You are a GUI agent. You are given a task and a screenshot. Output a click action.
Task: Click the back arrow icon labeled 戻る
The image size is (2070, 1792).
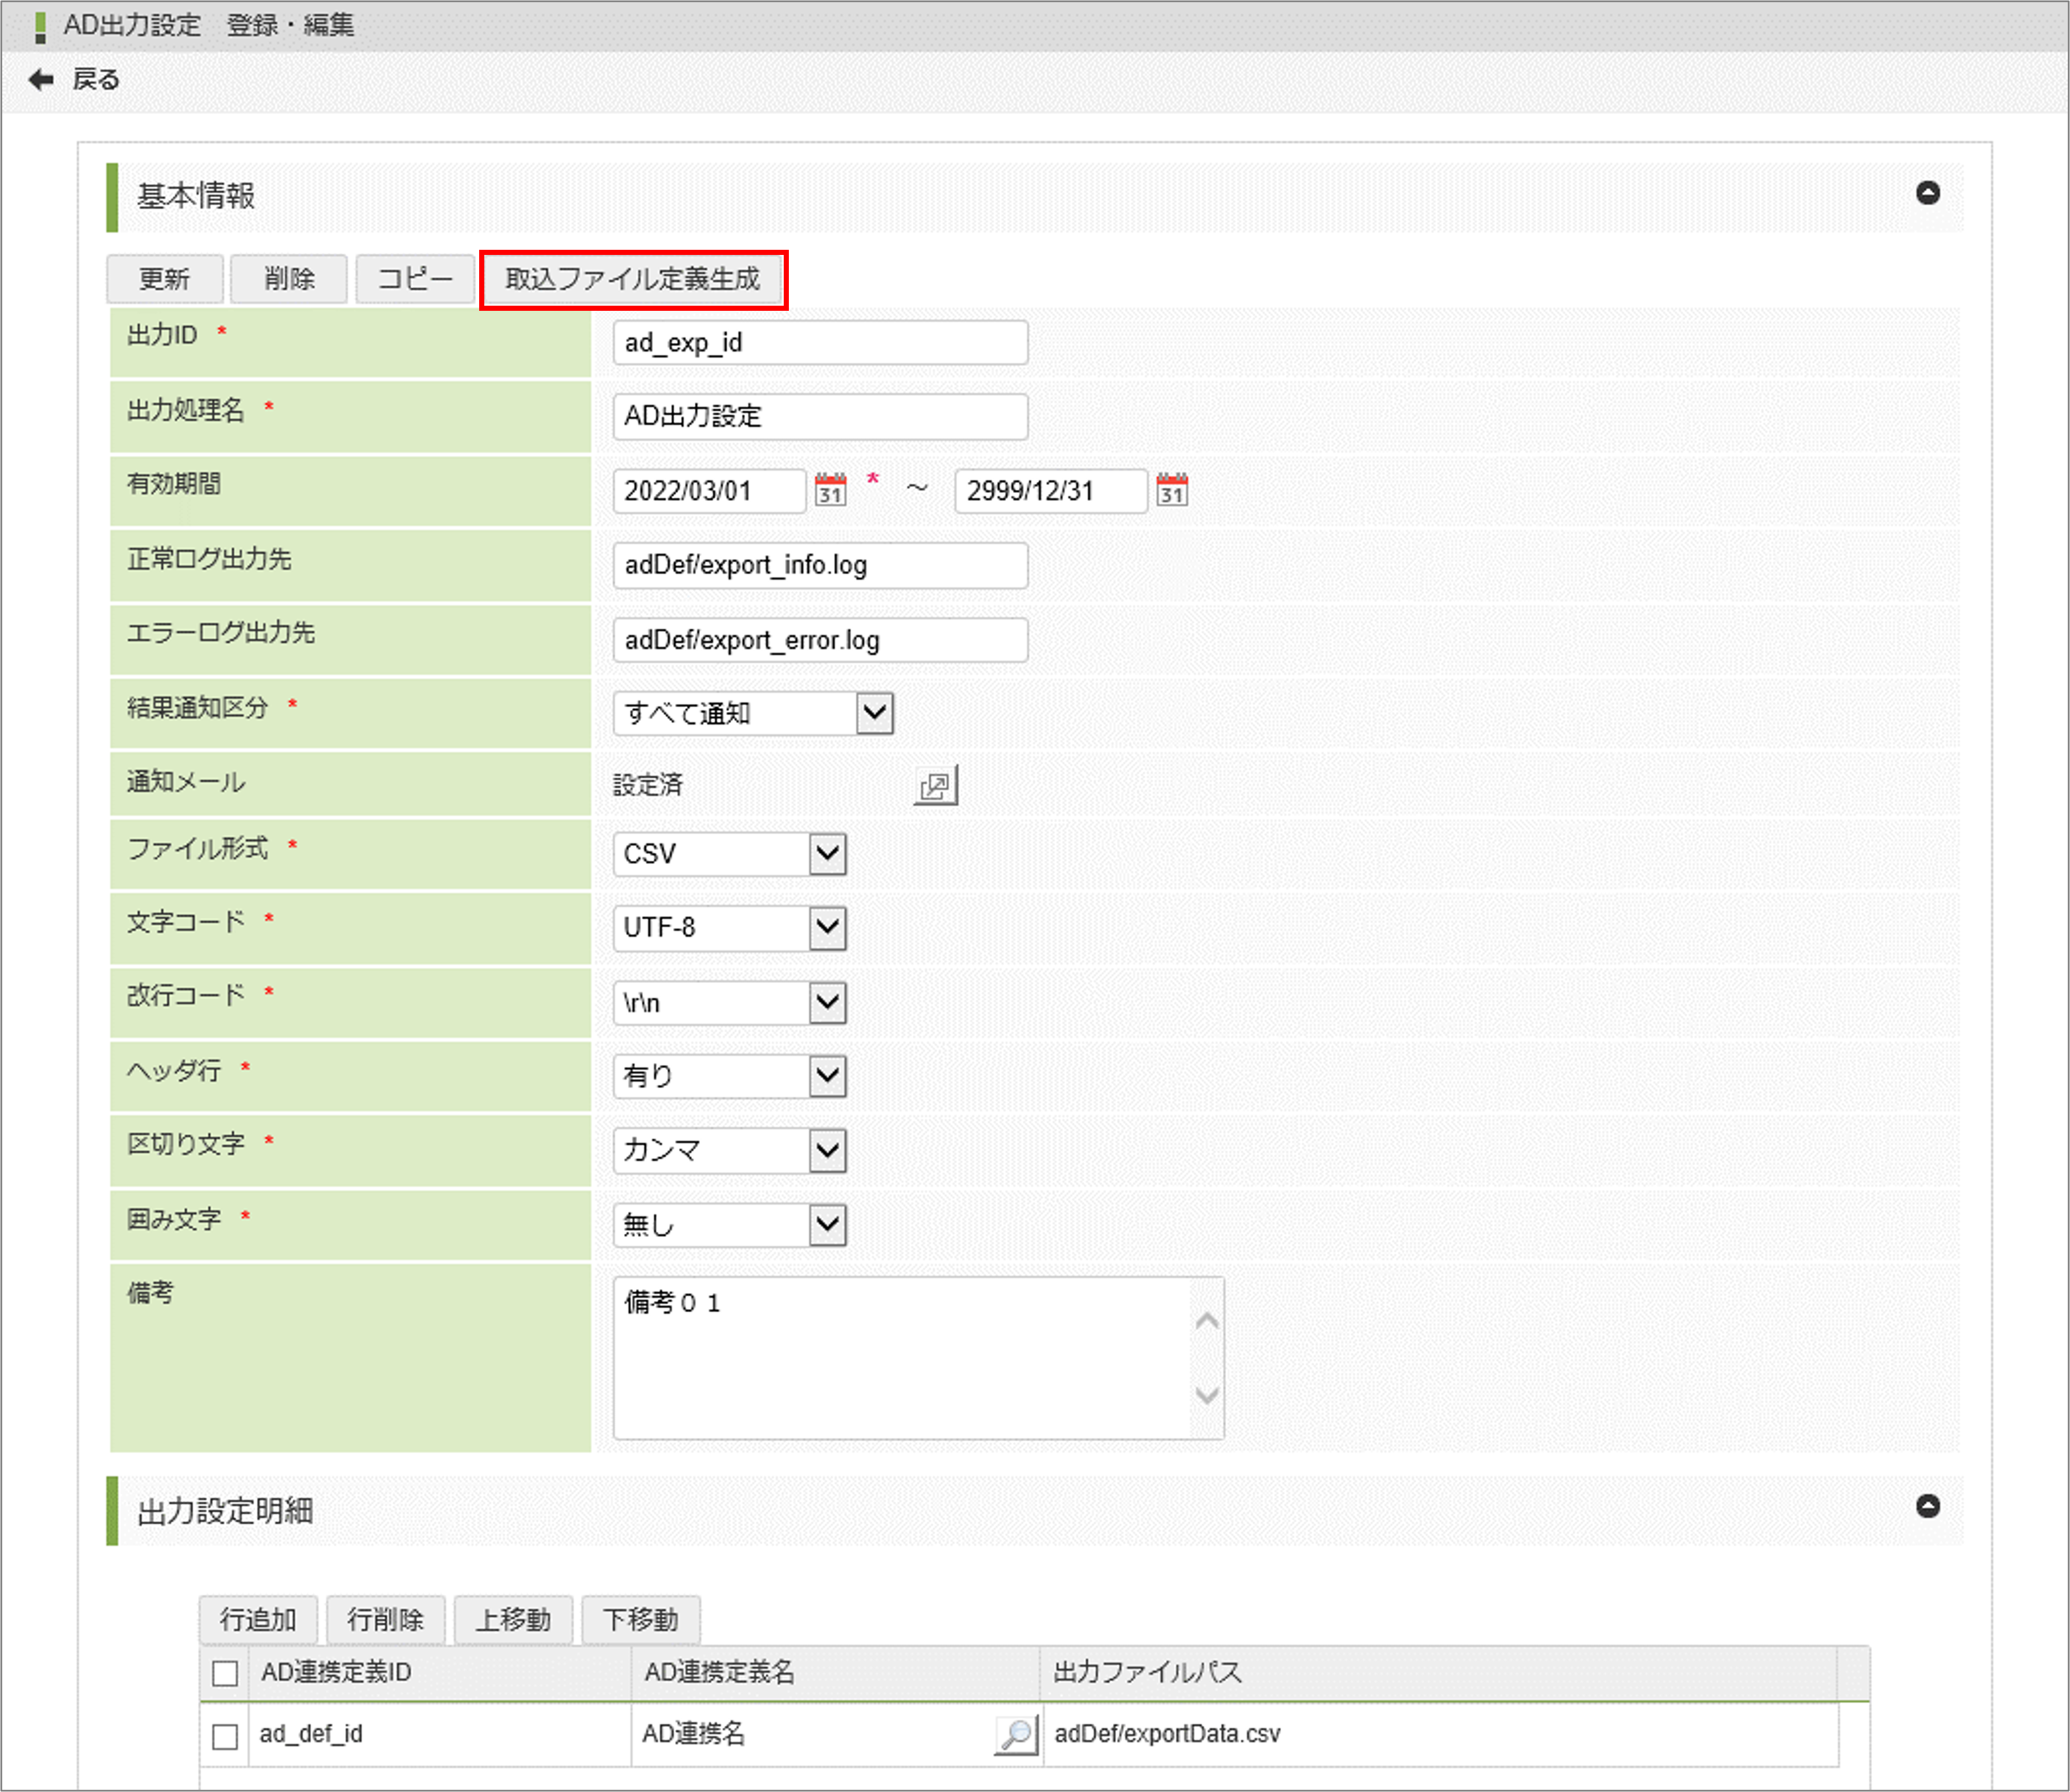coord(41,79)
